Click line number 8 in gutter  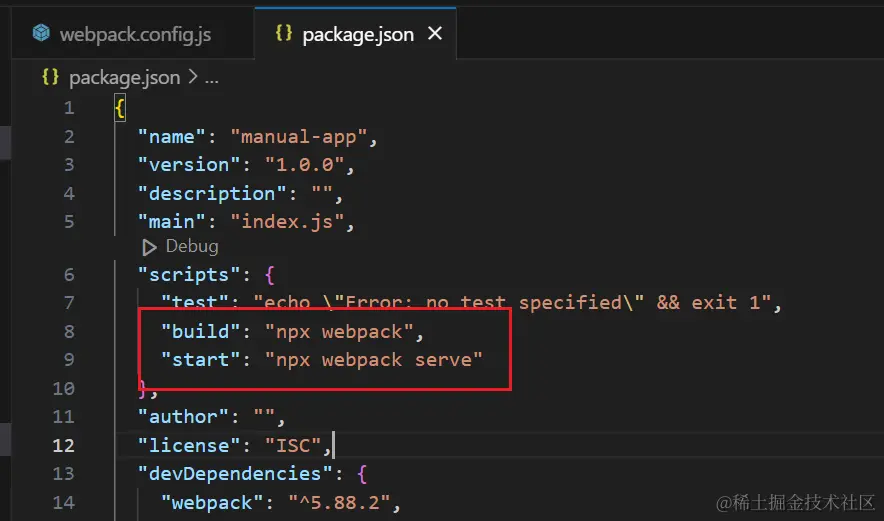69,332
